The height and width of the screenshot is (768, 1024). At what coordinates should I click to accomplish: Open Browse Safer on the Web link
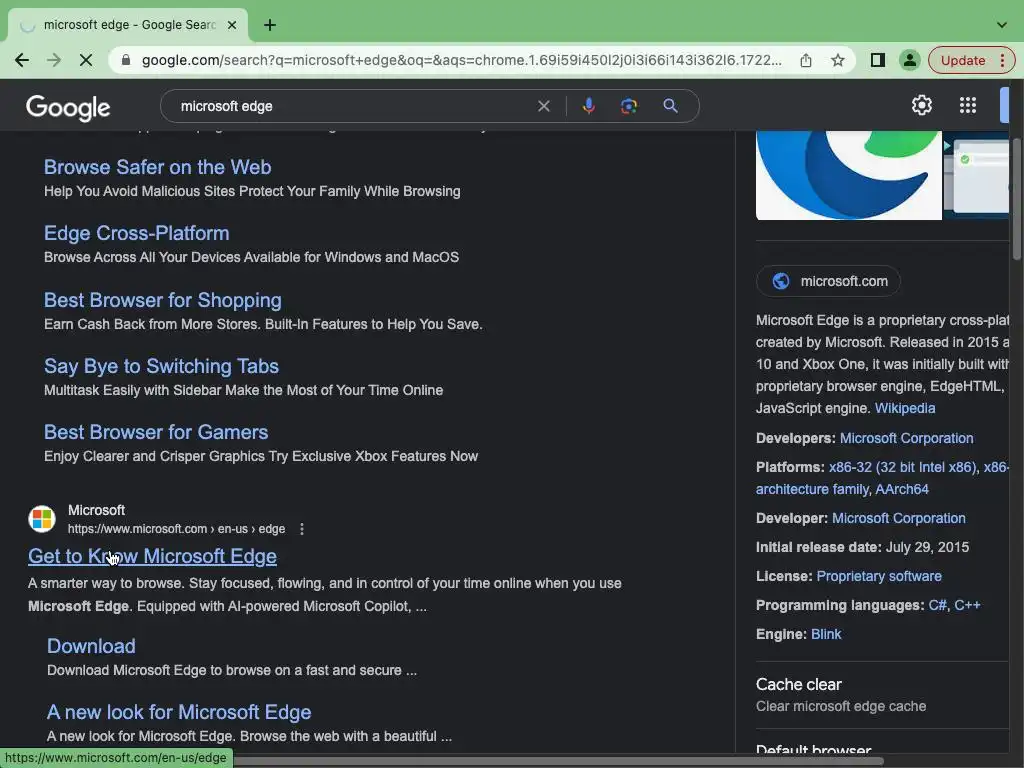click(157, 167)
